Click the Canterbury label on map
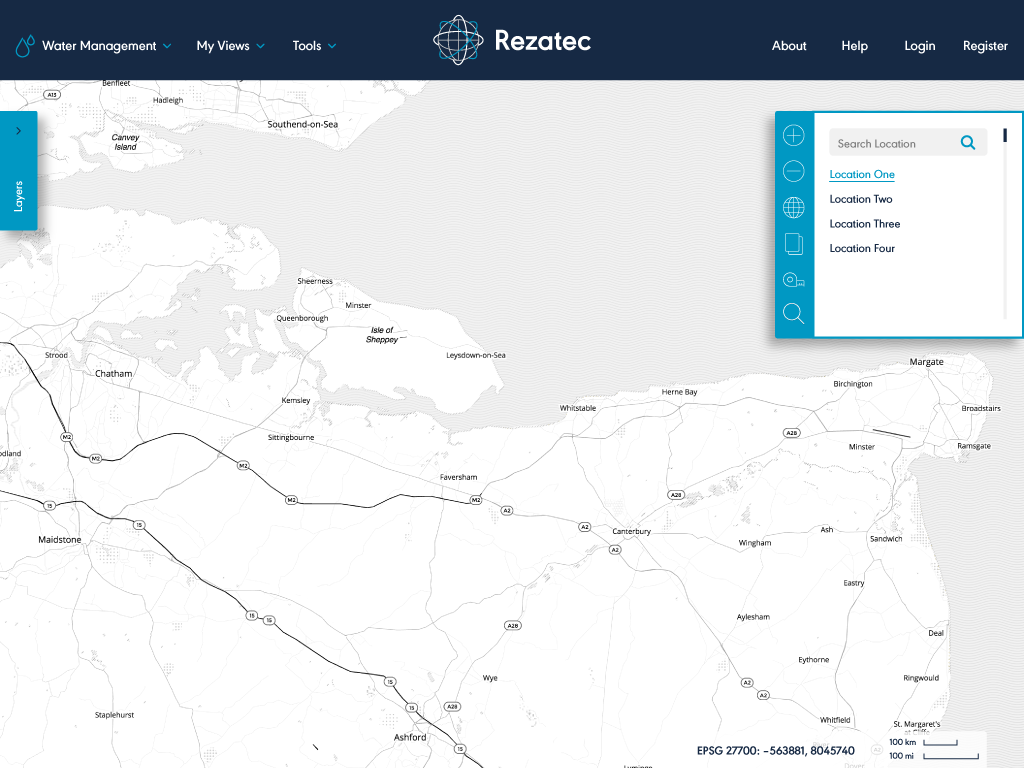Screen dimensions: 1024x768 coord(632,532)
